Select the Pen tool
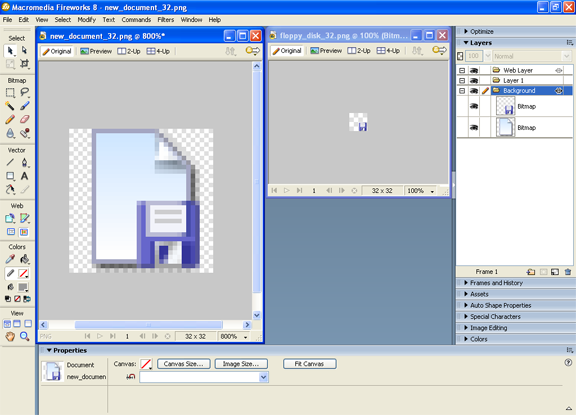 point(24,162)
